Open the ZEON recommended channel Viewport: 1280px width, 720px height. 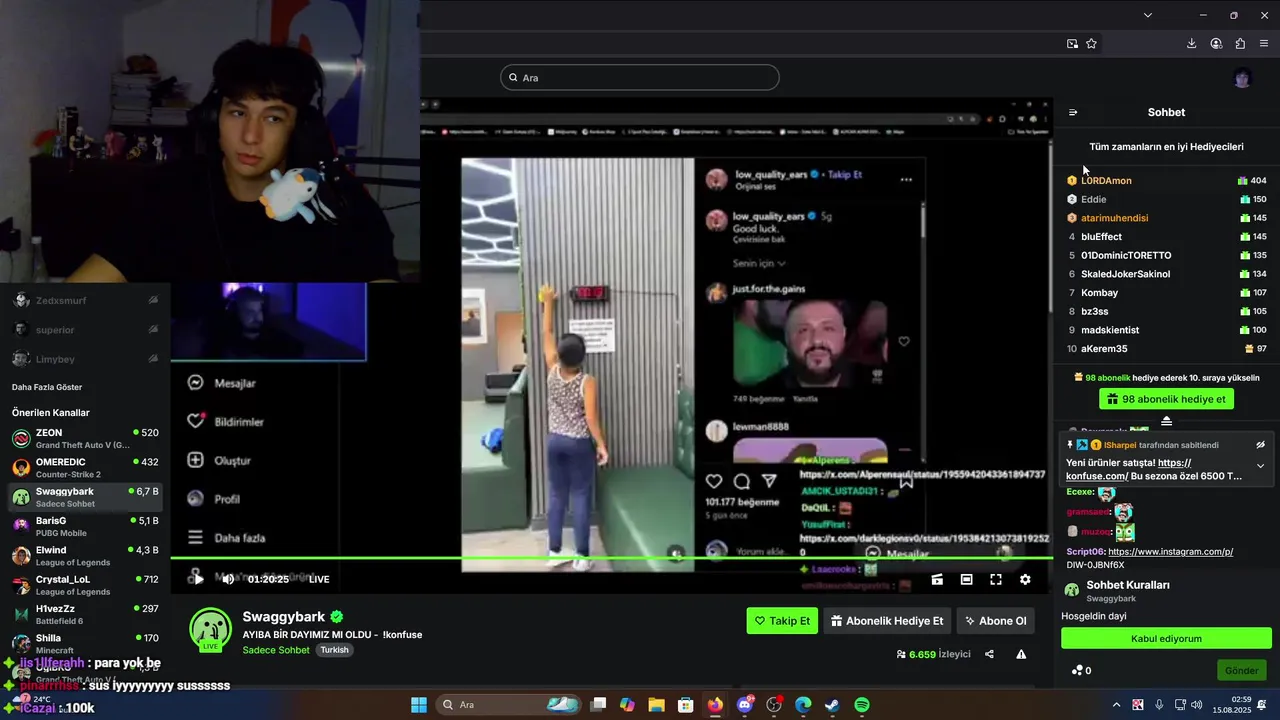click(85, 438)
